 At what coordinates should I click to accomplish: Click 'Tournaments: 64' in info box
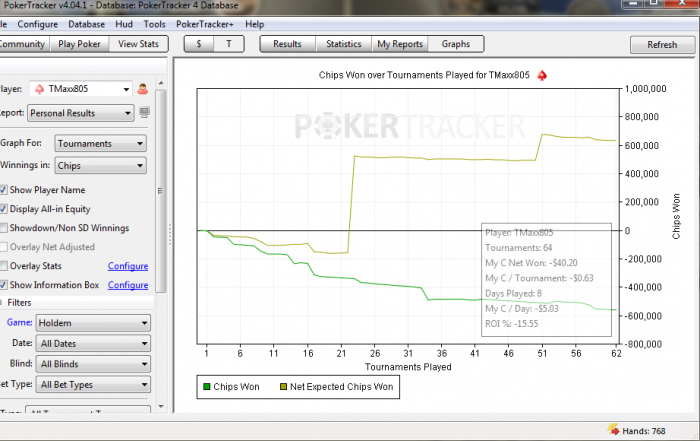click(519, 248)
